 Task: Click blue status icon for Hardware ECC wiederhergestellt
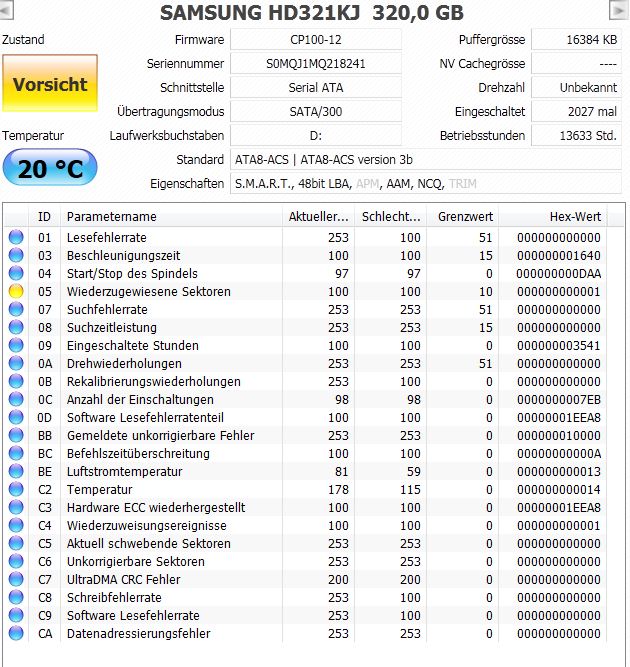click(16, 507)
